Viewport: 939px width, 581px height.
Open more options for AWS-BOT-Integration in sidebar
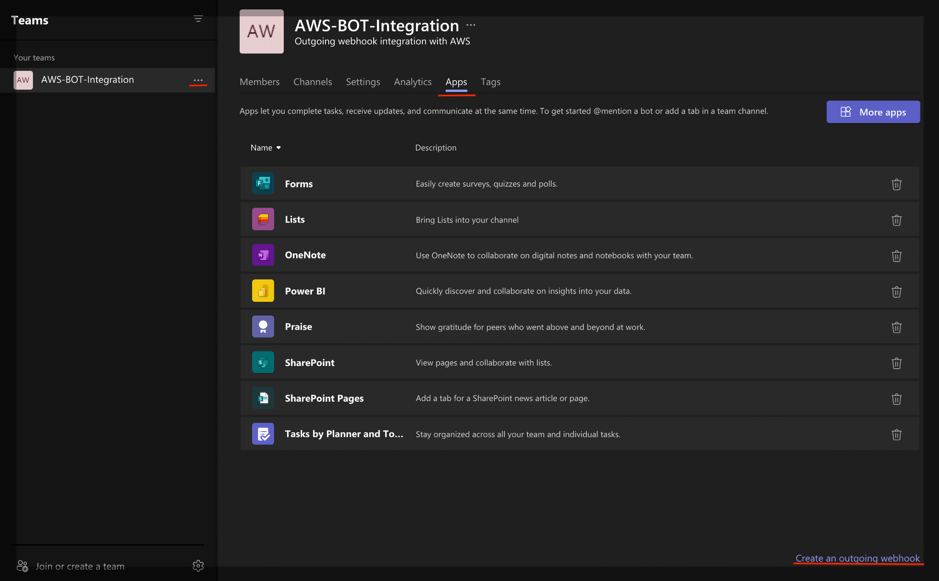[198, 80]
